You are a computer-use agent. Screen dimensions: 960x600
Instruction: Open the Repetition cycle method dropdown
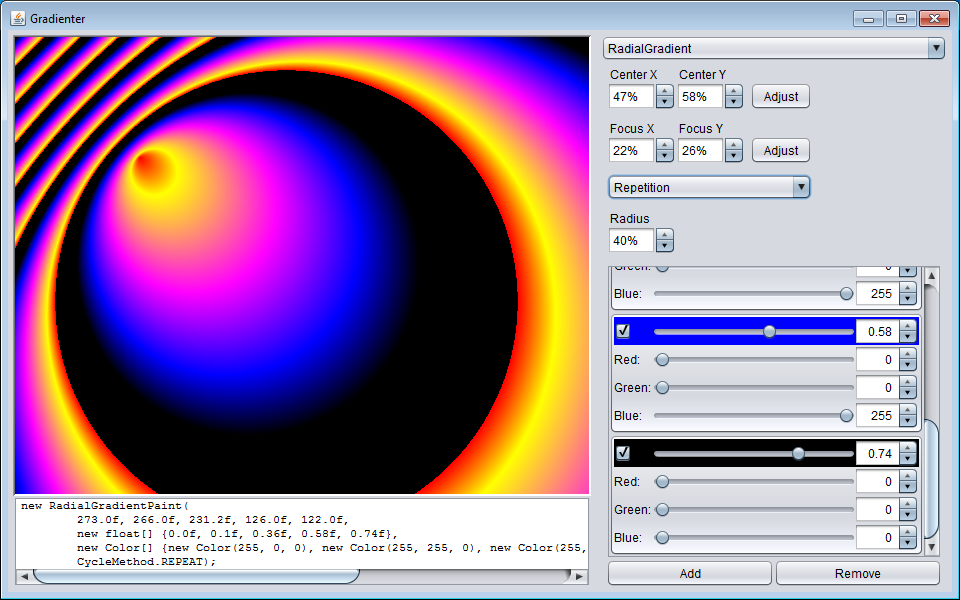click(709, 187)
